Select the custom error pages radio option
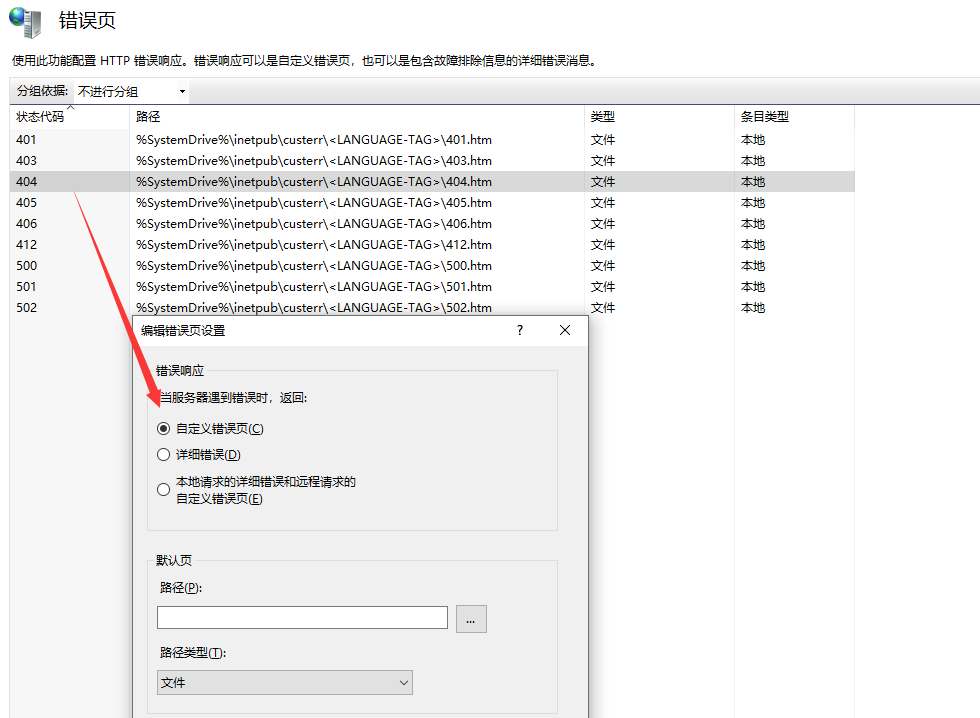 click(x=164, y=429)
